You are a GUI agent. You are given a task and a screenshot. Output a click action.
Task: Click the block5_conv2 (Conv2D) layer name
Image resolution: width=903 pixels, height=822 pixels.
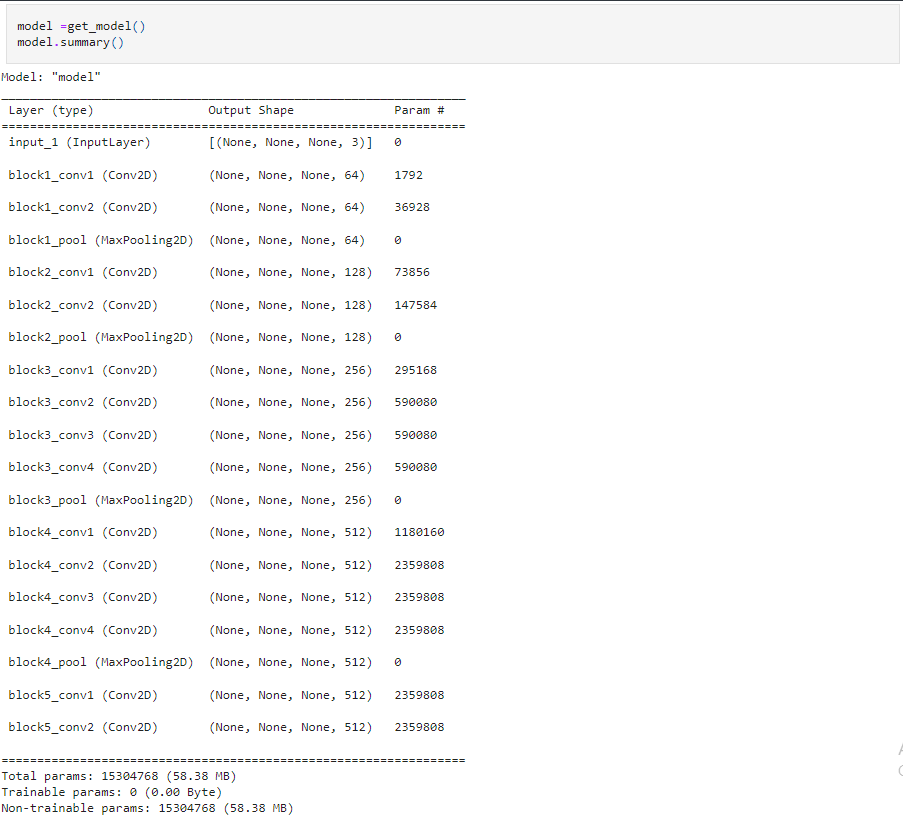pos(83,728)
